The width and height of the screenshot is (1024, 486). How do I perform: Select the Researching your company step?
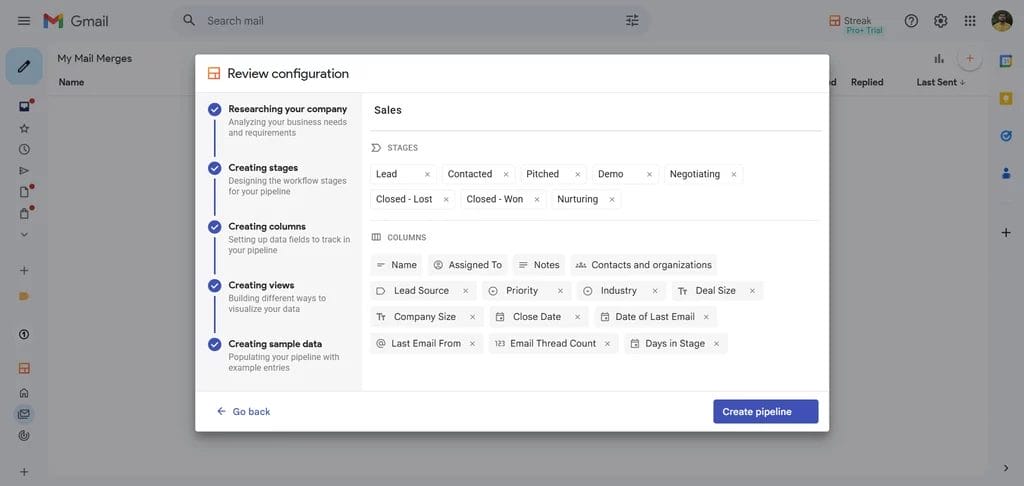[279, 120]
